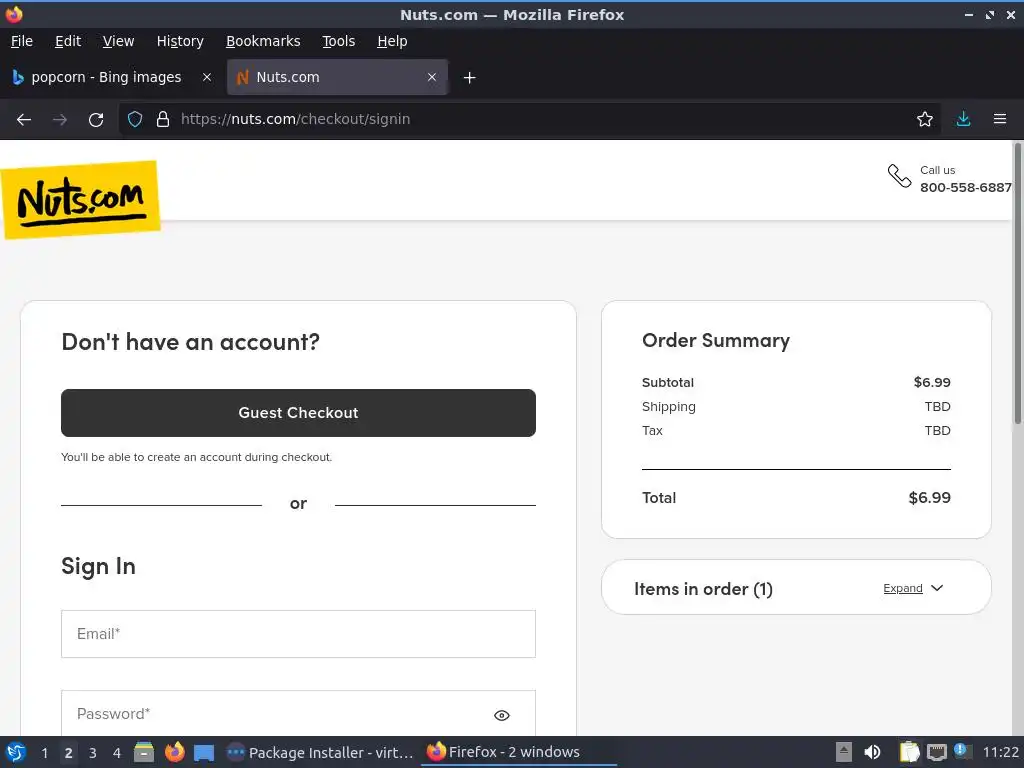
Task: Launch Firefox from the taskbar launcher icon
Action: pos(174,752)
